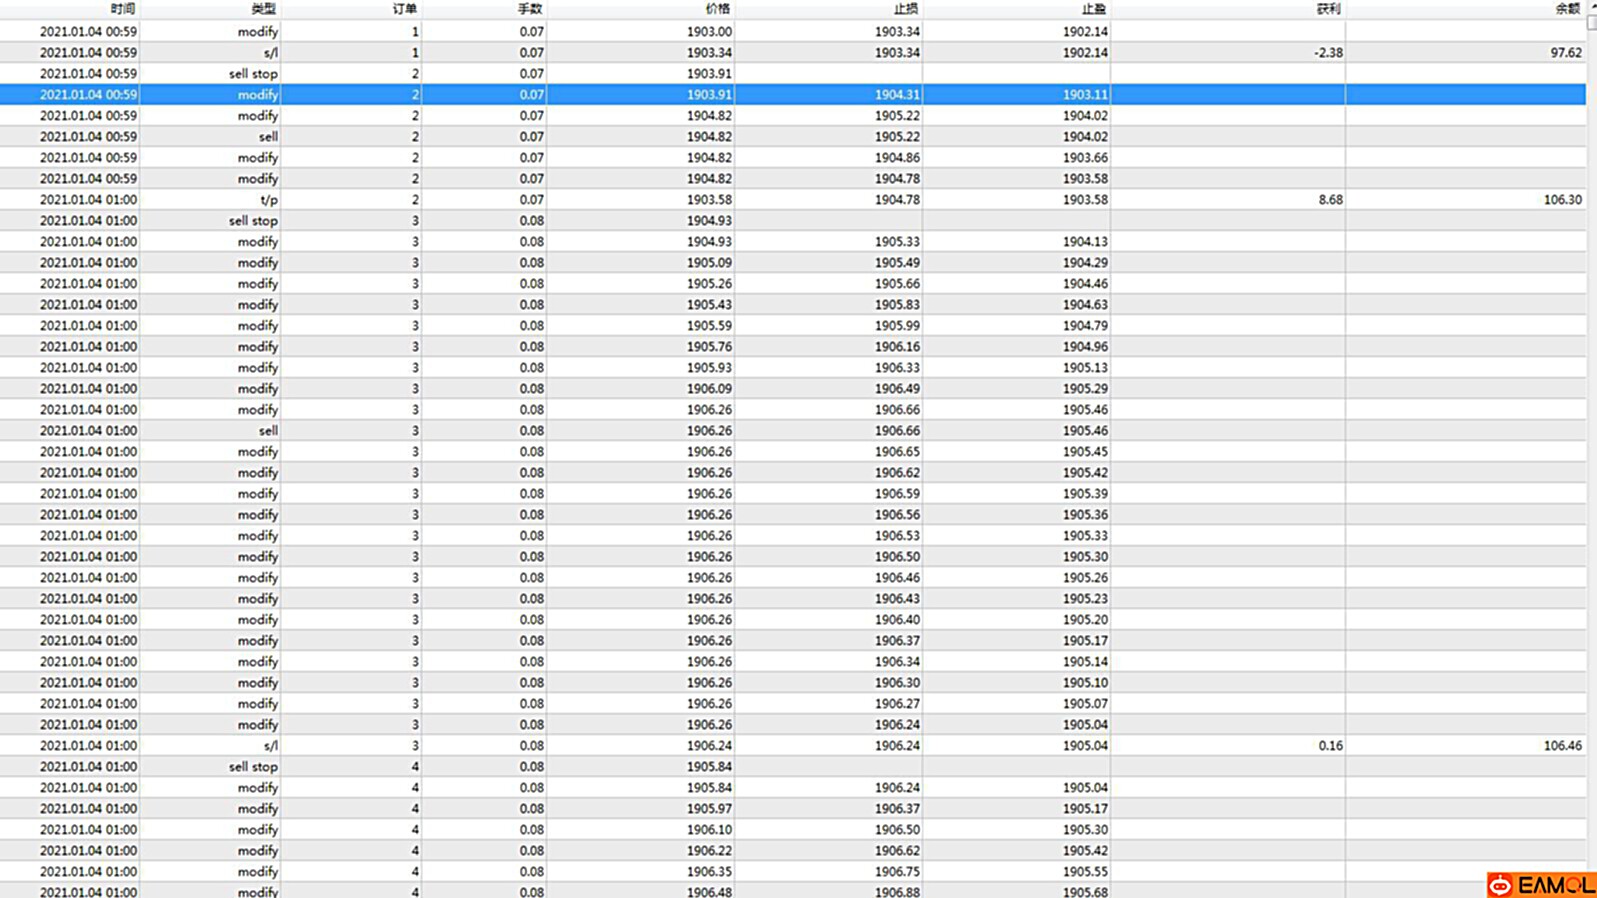Select the price cell 1903.00
The height and width of the screenshot is (898, 1597).
709,32
